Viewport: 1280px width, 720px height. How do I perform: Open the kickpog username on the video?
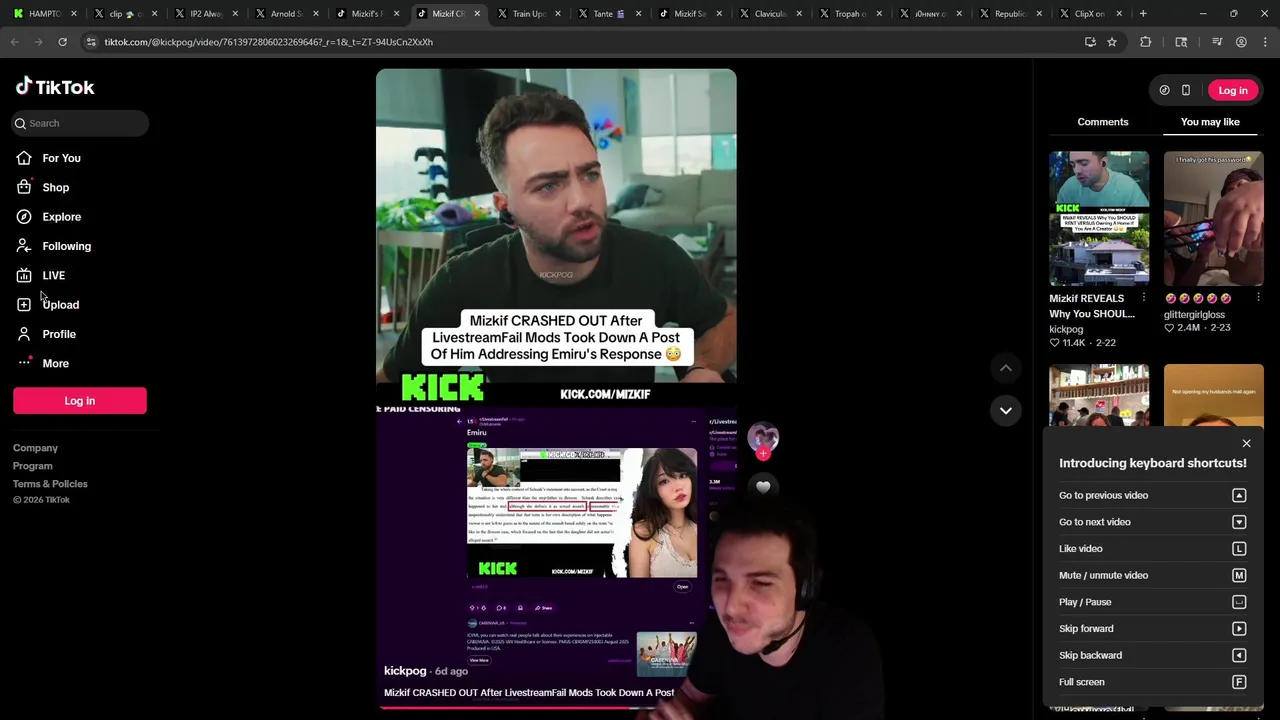tap(405, 671)
